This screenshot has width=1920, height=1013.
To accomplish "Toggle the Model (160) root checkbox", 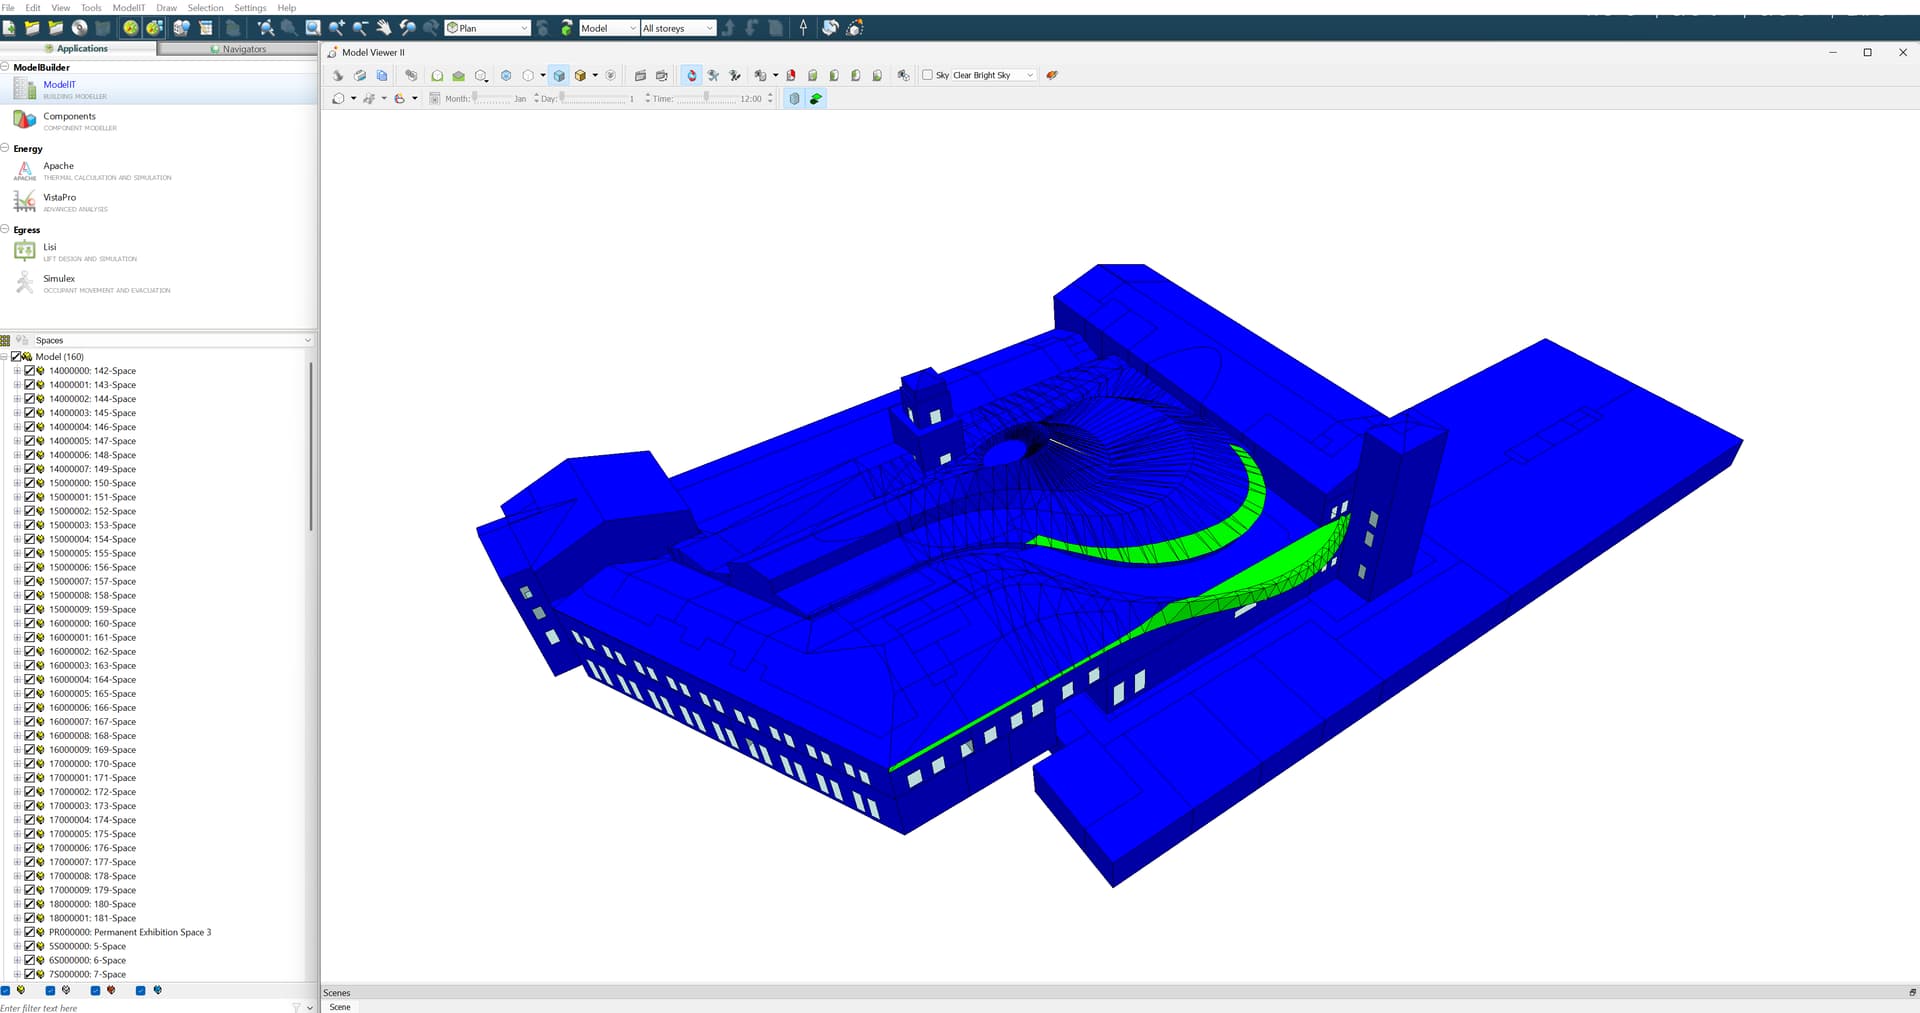I will 16,357.
